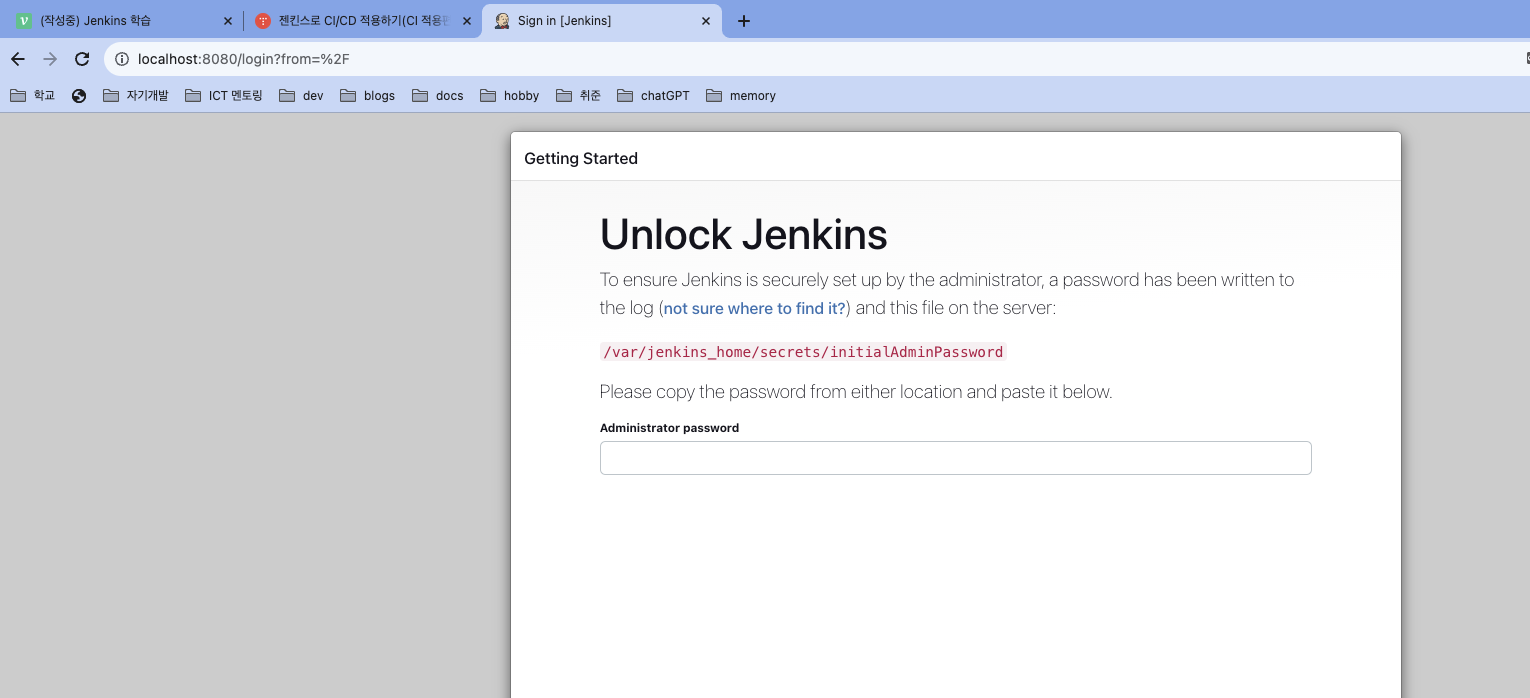Image resolution: width=1530 pixels, height=698 pixels.
Task: Reload the Jenkins login page
Action: point(83,59)
